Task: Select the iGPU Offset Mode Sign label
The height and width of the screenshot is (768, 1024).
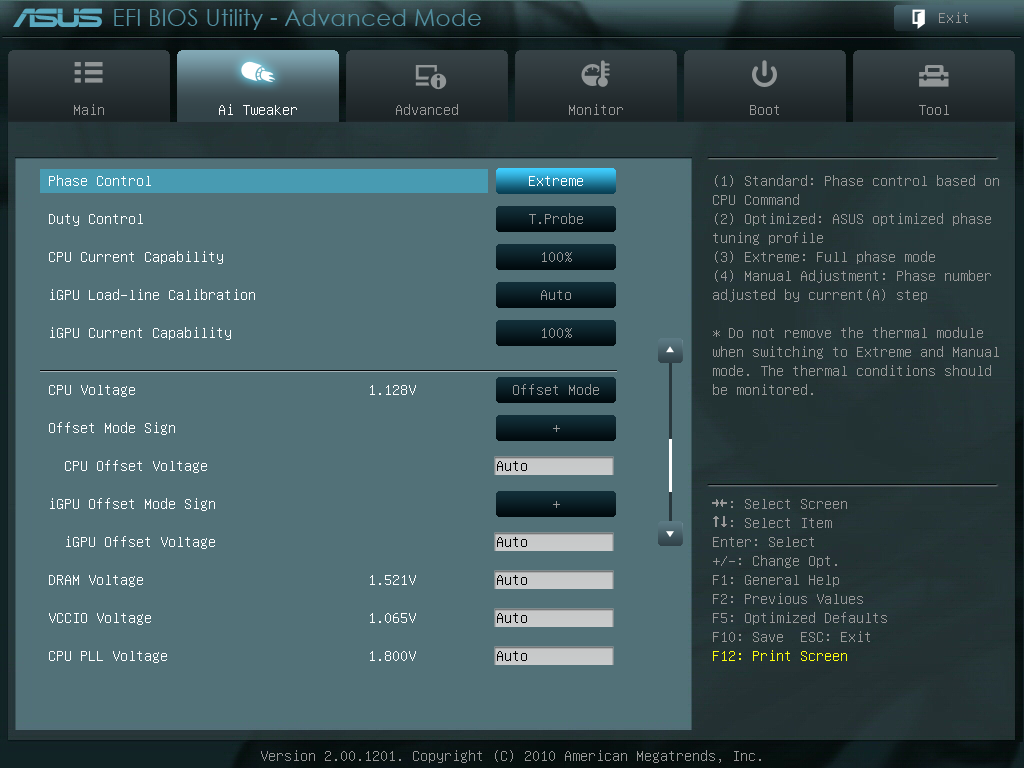Action: (x=132, y=504)
